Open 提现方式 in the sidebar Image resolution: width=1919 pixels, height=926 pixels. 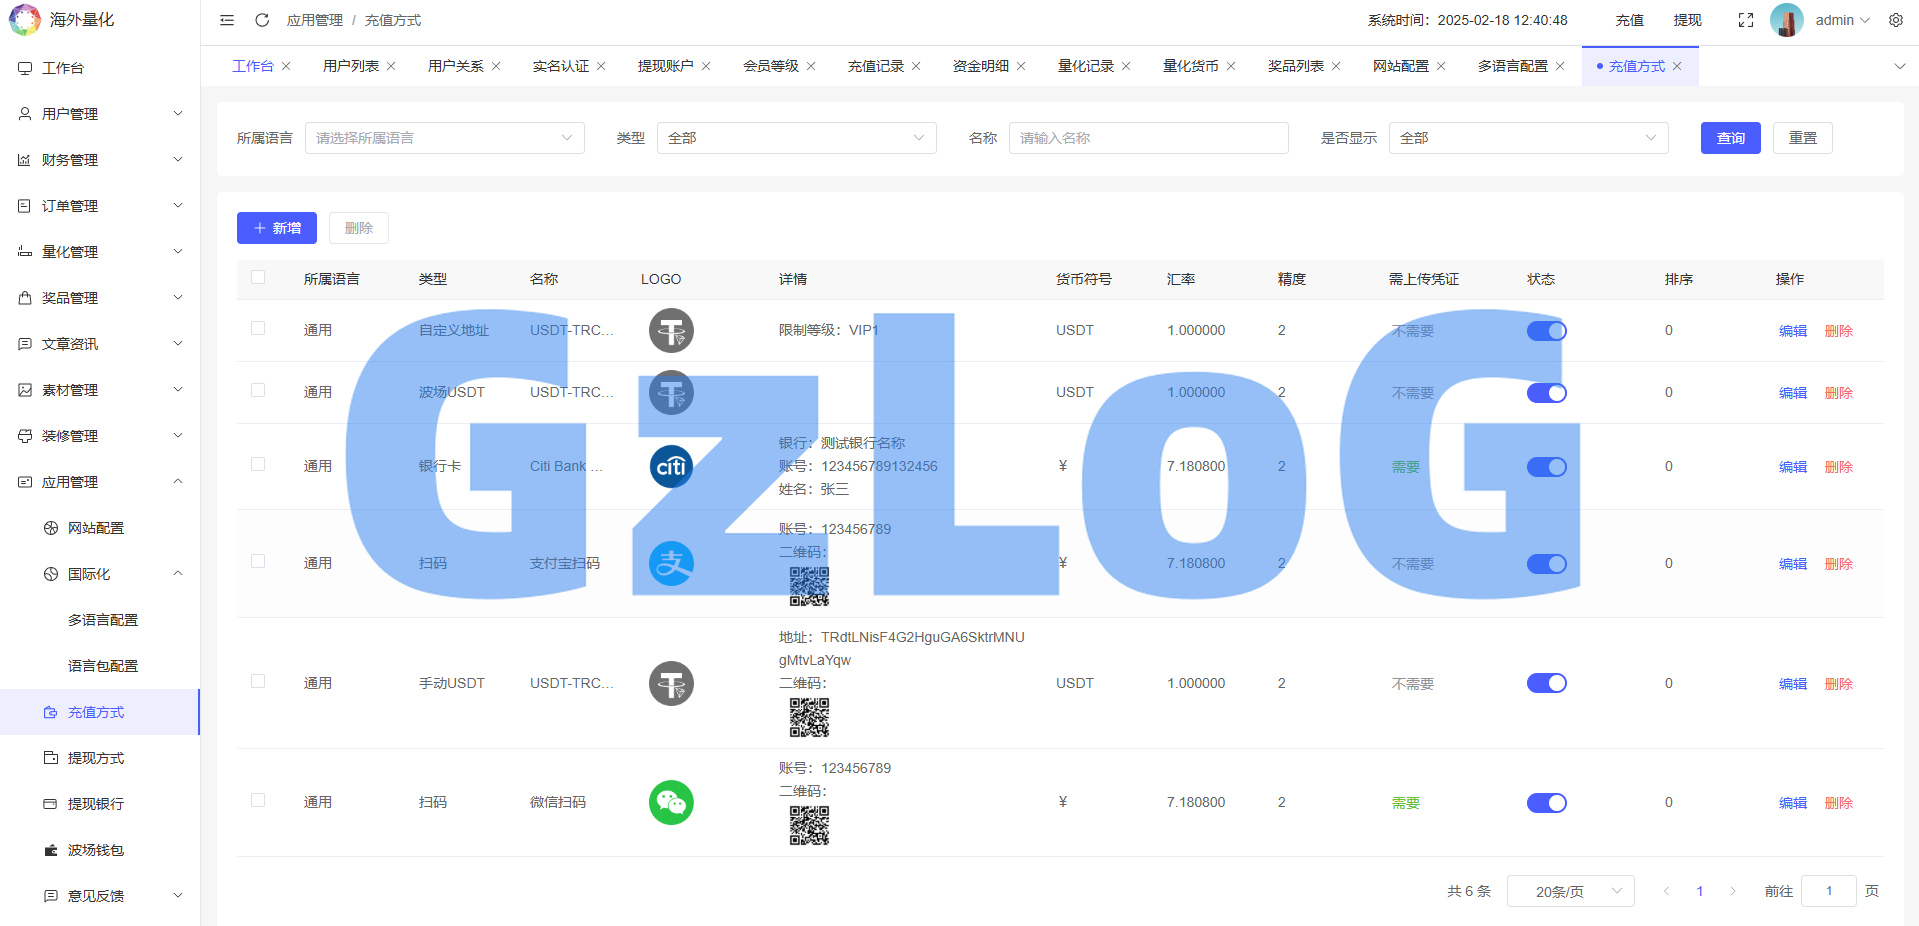[96, 758]
